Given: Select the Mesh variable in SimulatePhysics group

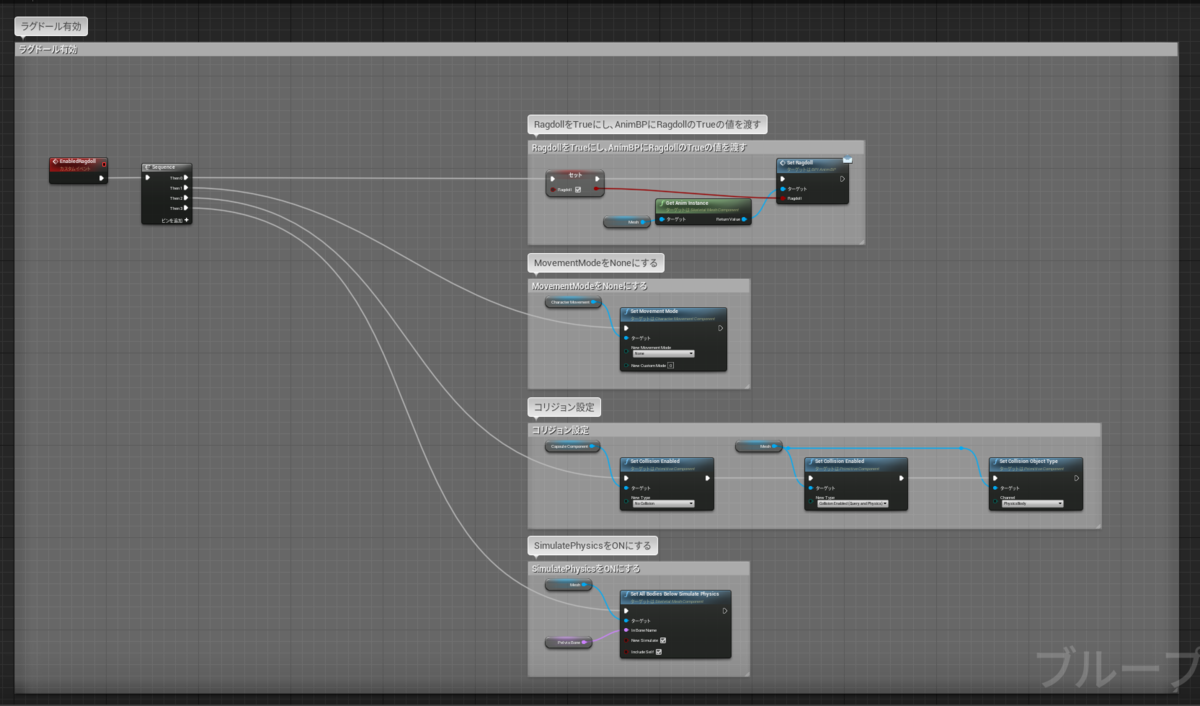Looking at the screenshot, I should click(569, 585).
